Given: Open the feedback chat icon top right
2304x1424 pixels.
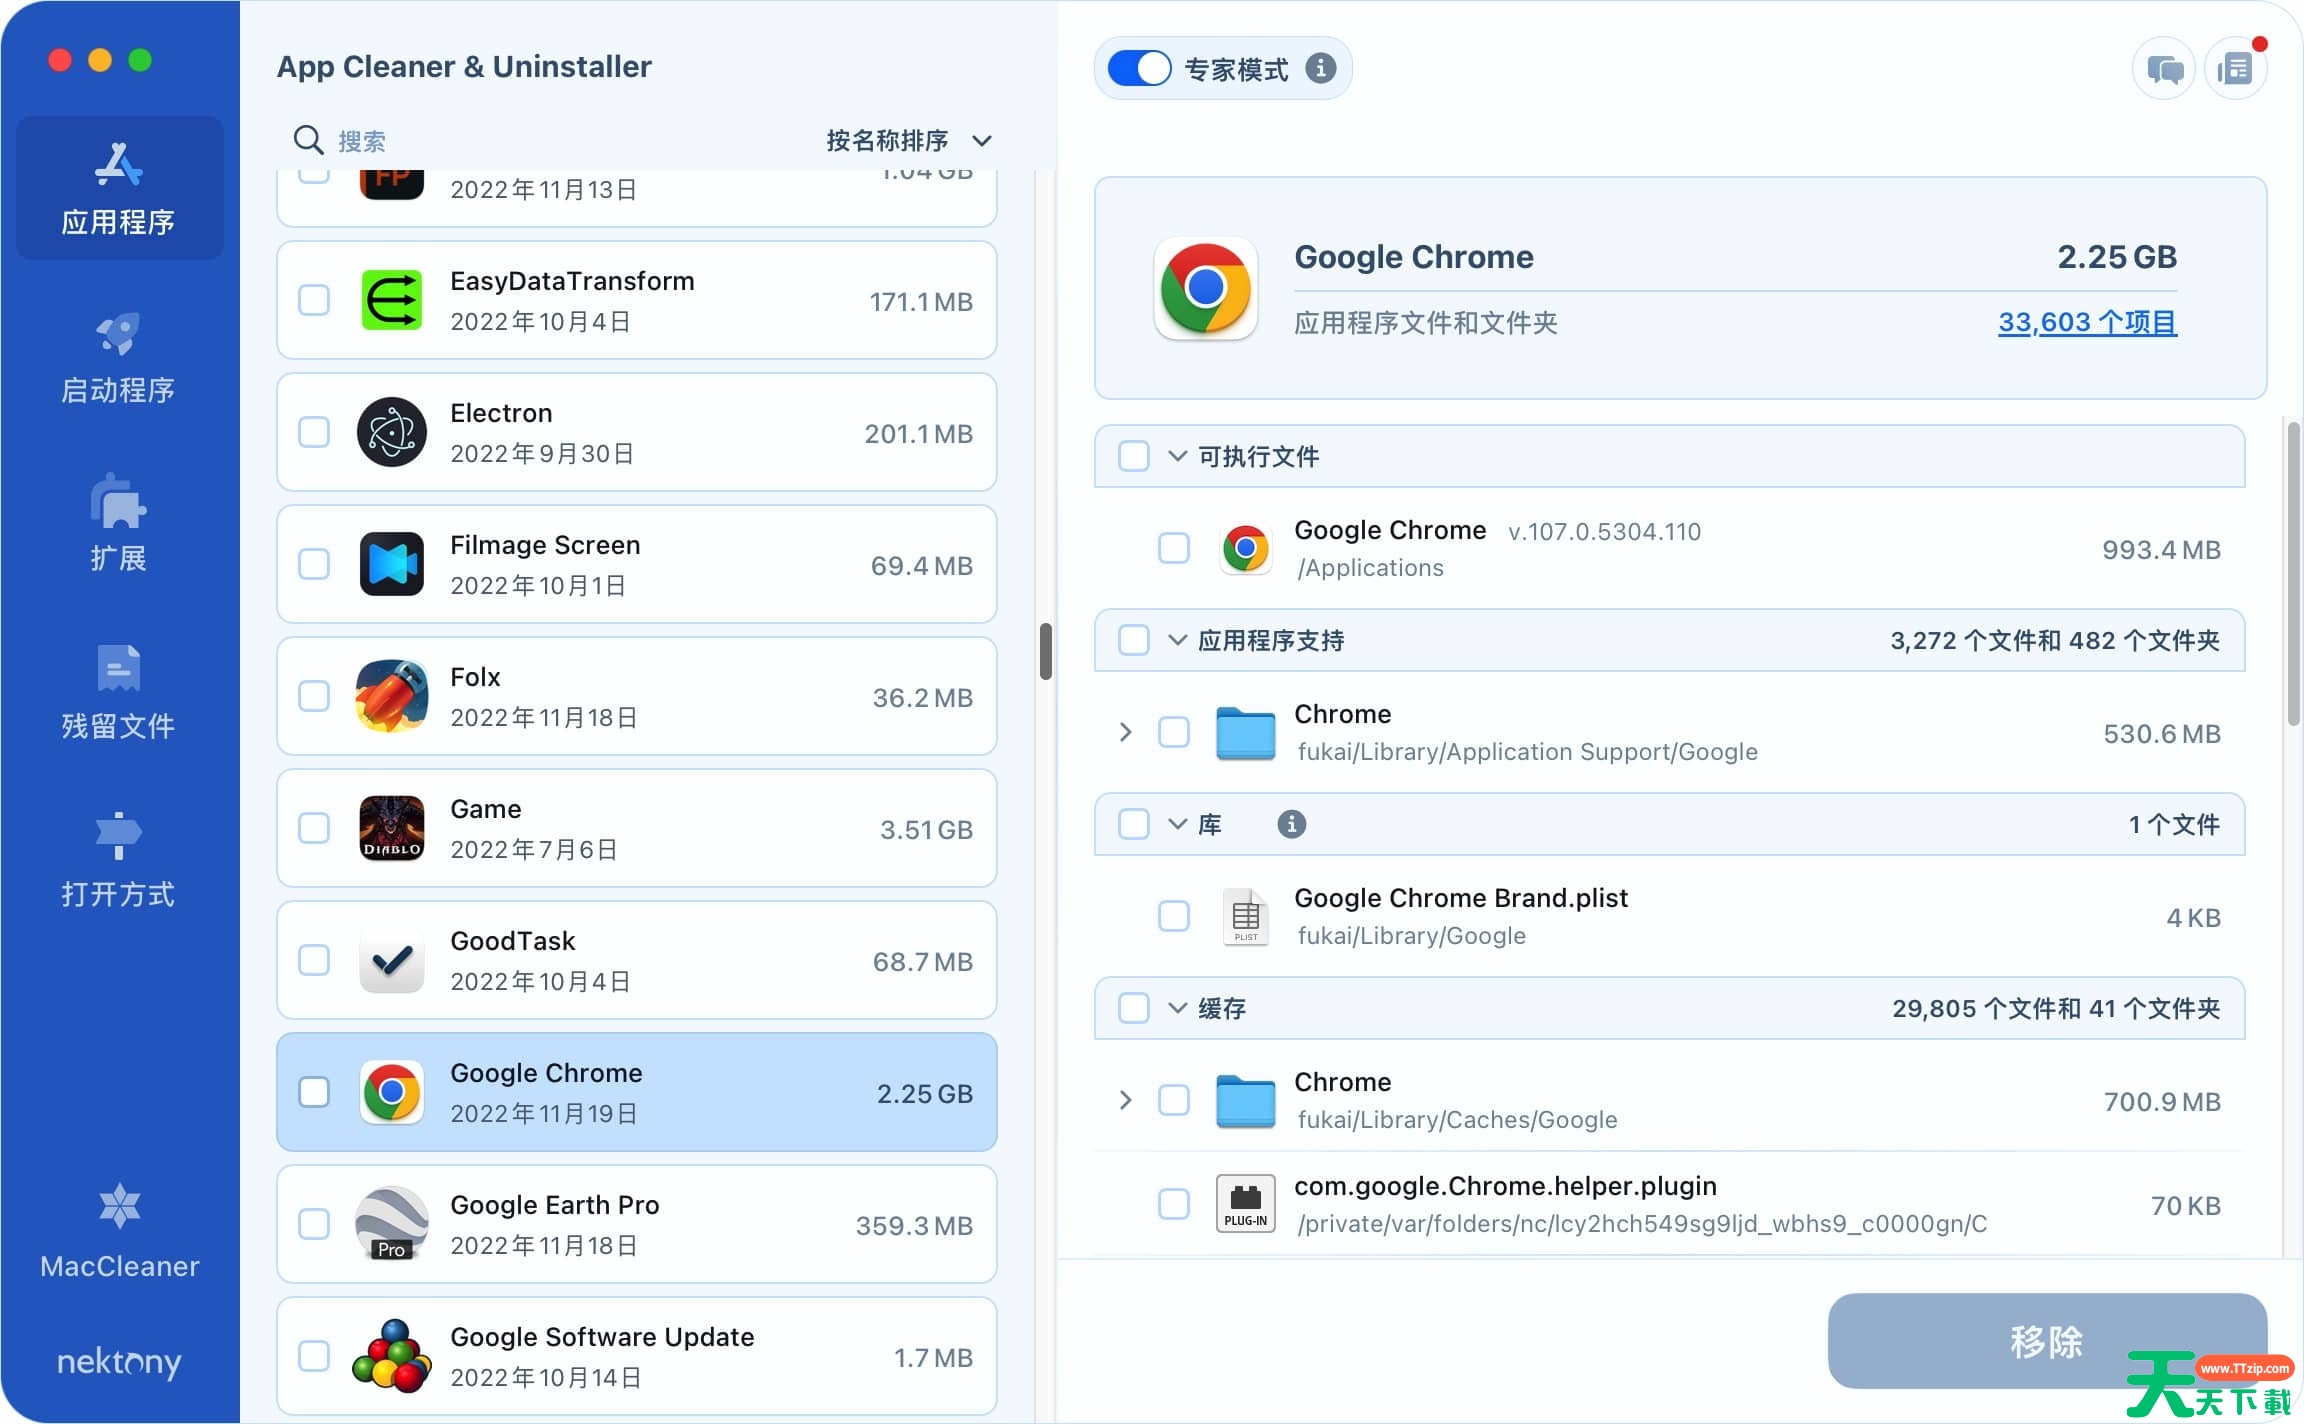Looking at the screenshot, I should click(x=2163, y=68).
